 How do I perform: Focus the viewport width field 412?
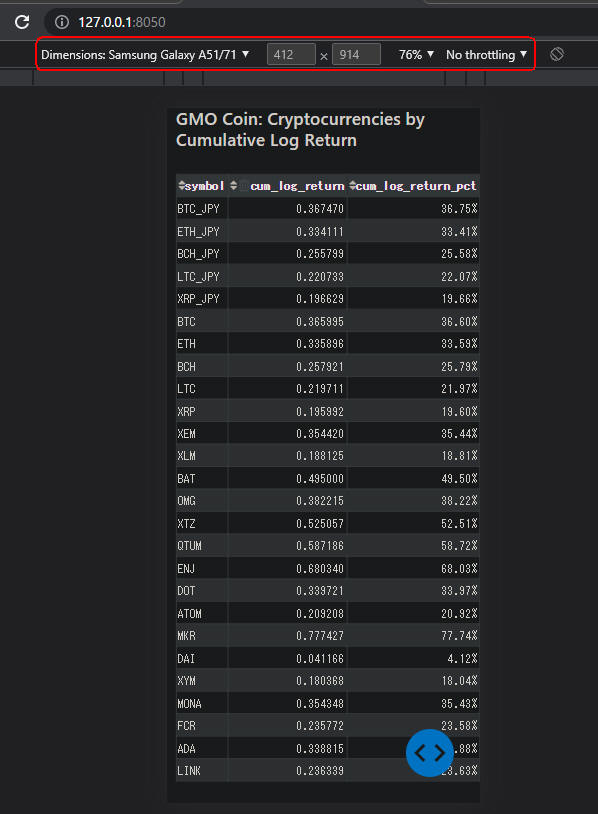pyautogui.click(x=291, y=55)
